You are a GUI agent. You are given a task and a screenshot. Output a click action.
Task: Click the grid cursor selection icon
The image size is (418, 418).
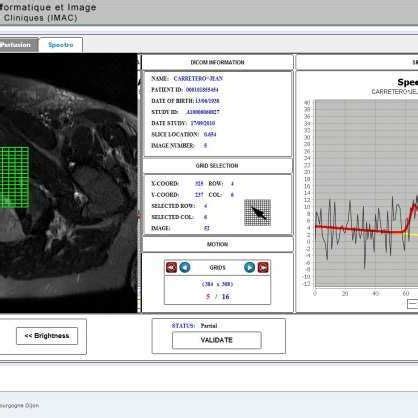[x=257, y=213]
